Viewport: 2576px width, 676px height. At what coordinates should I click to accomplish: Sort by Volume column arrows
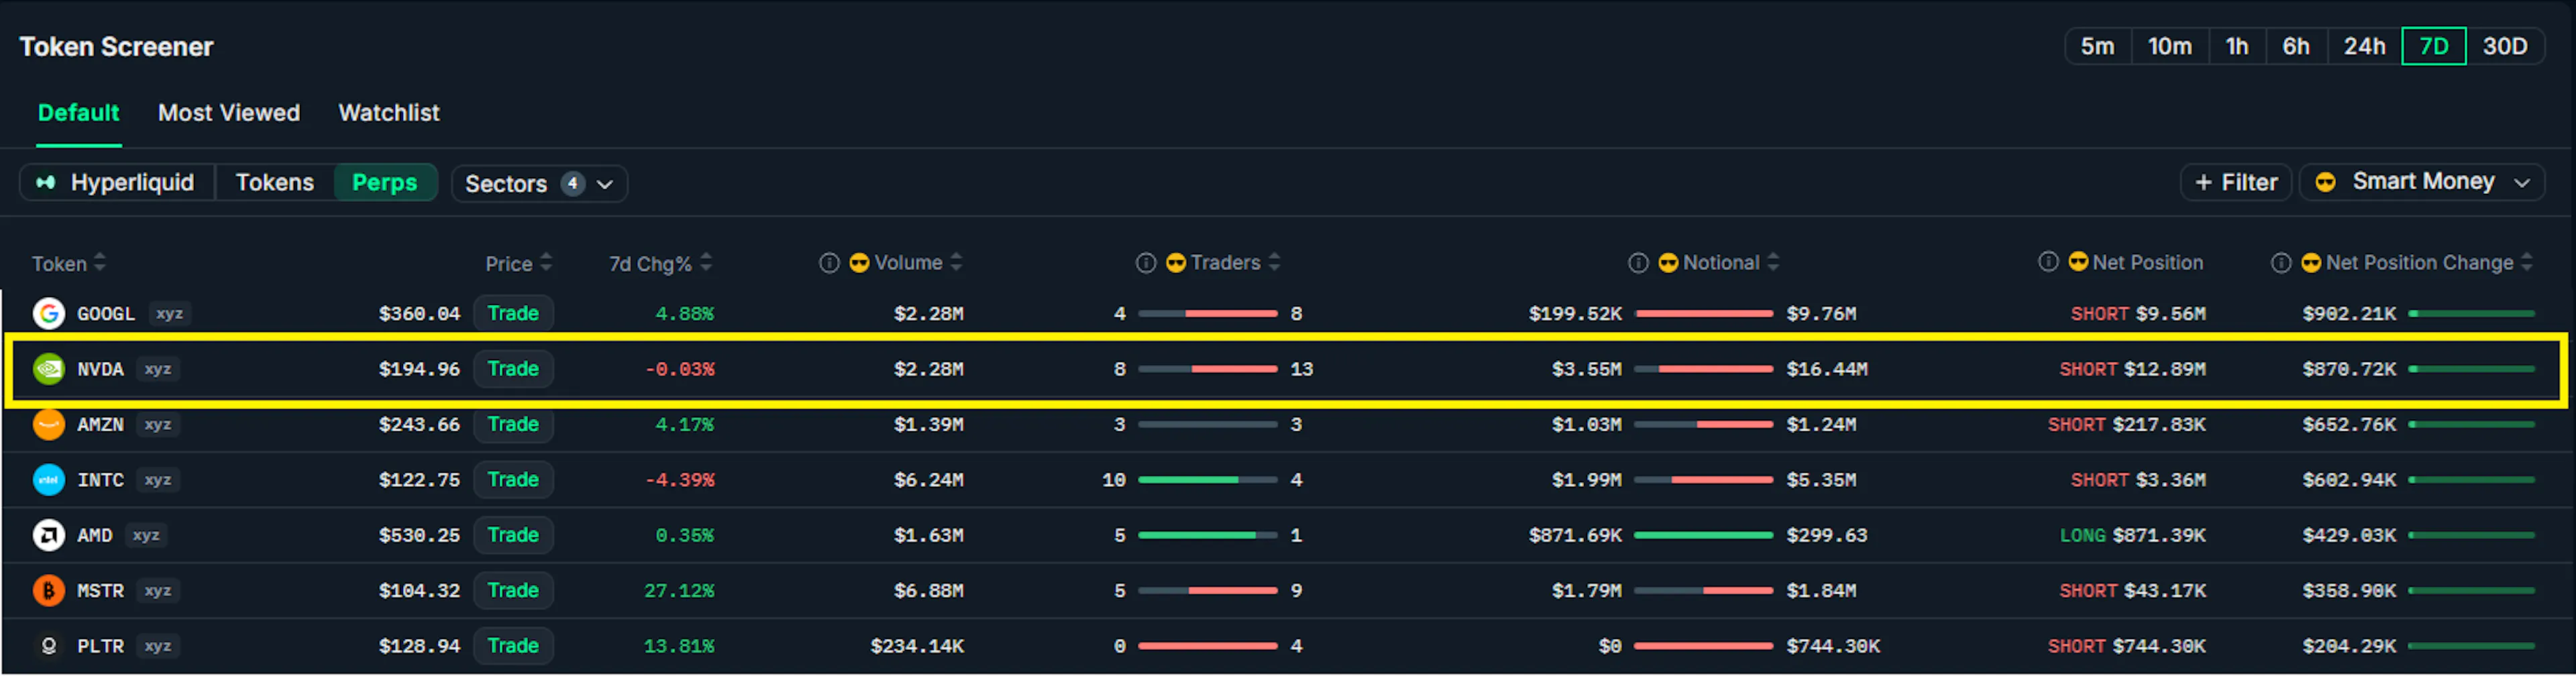coord(956,263)
